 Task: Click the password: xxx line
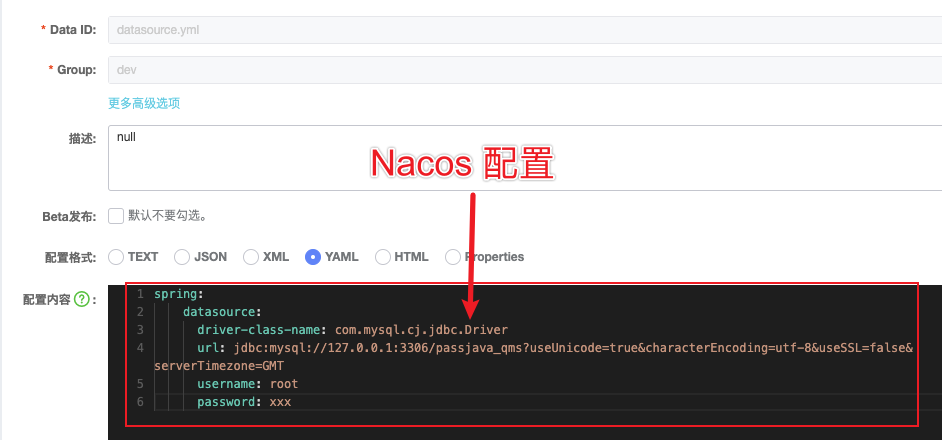tap(243, 402)
